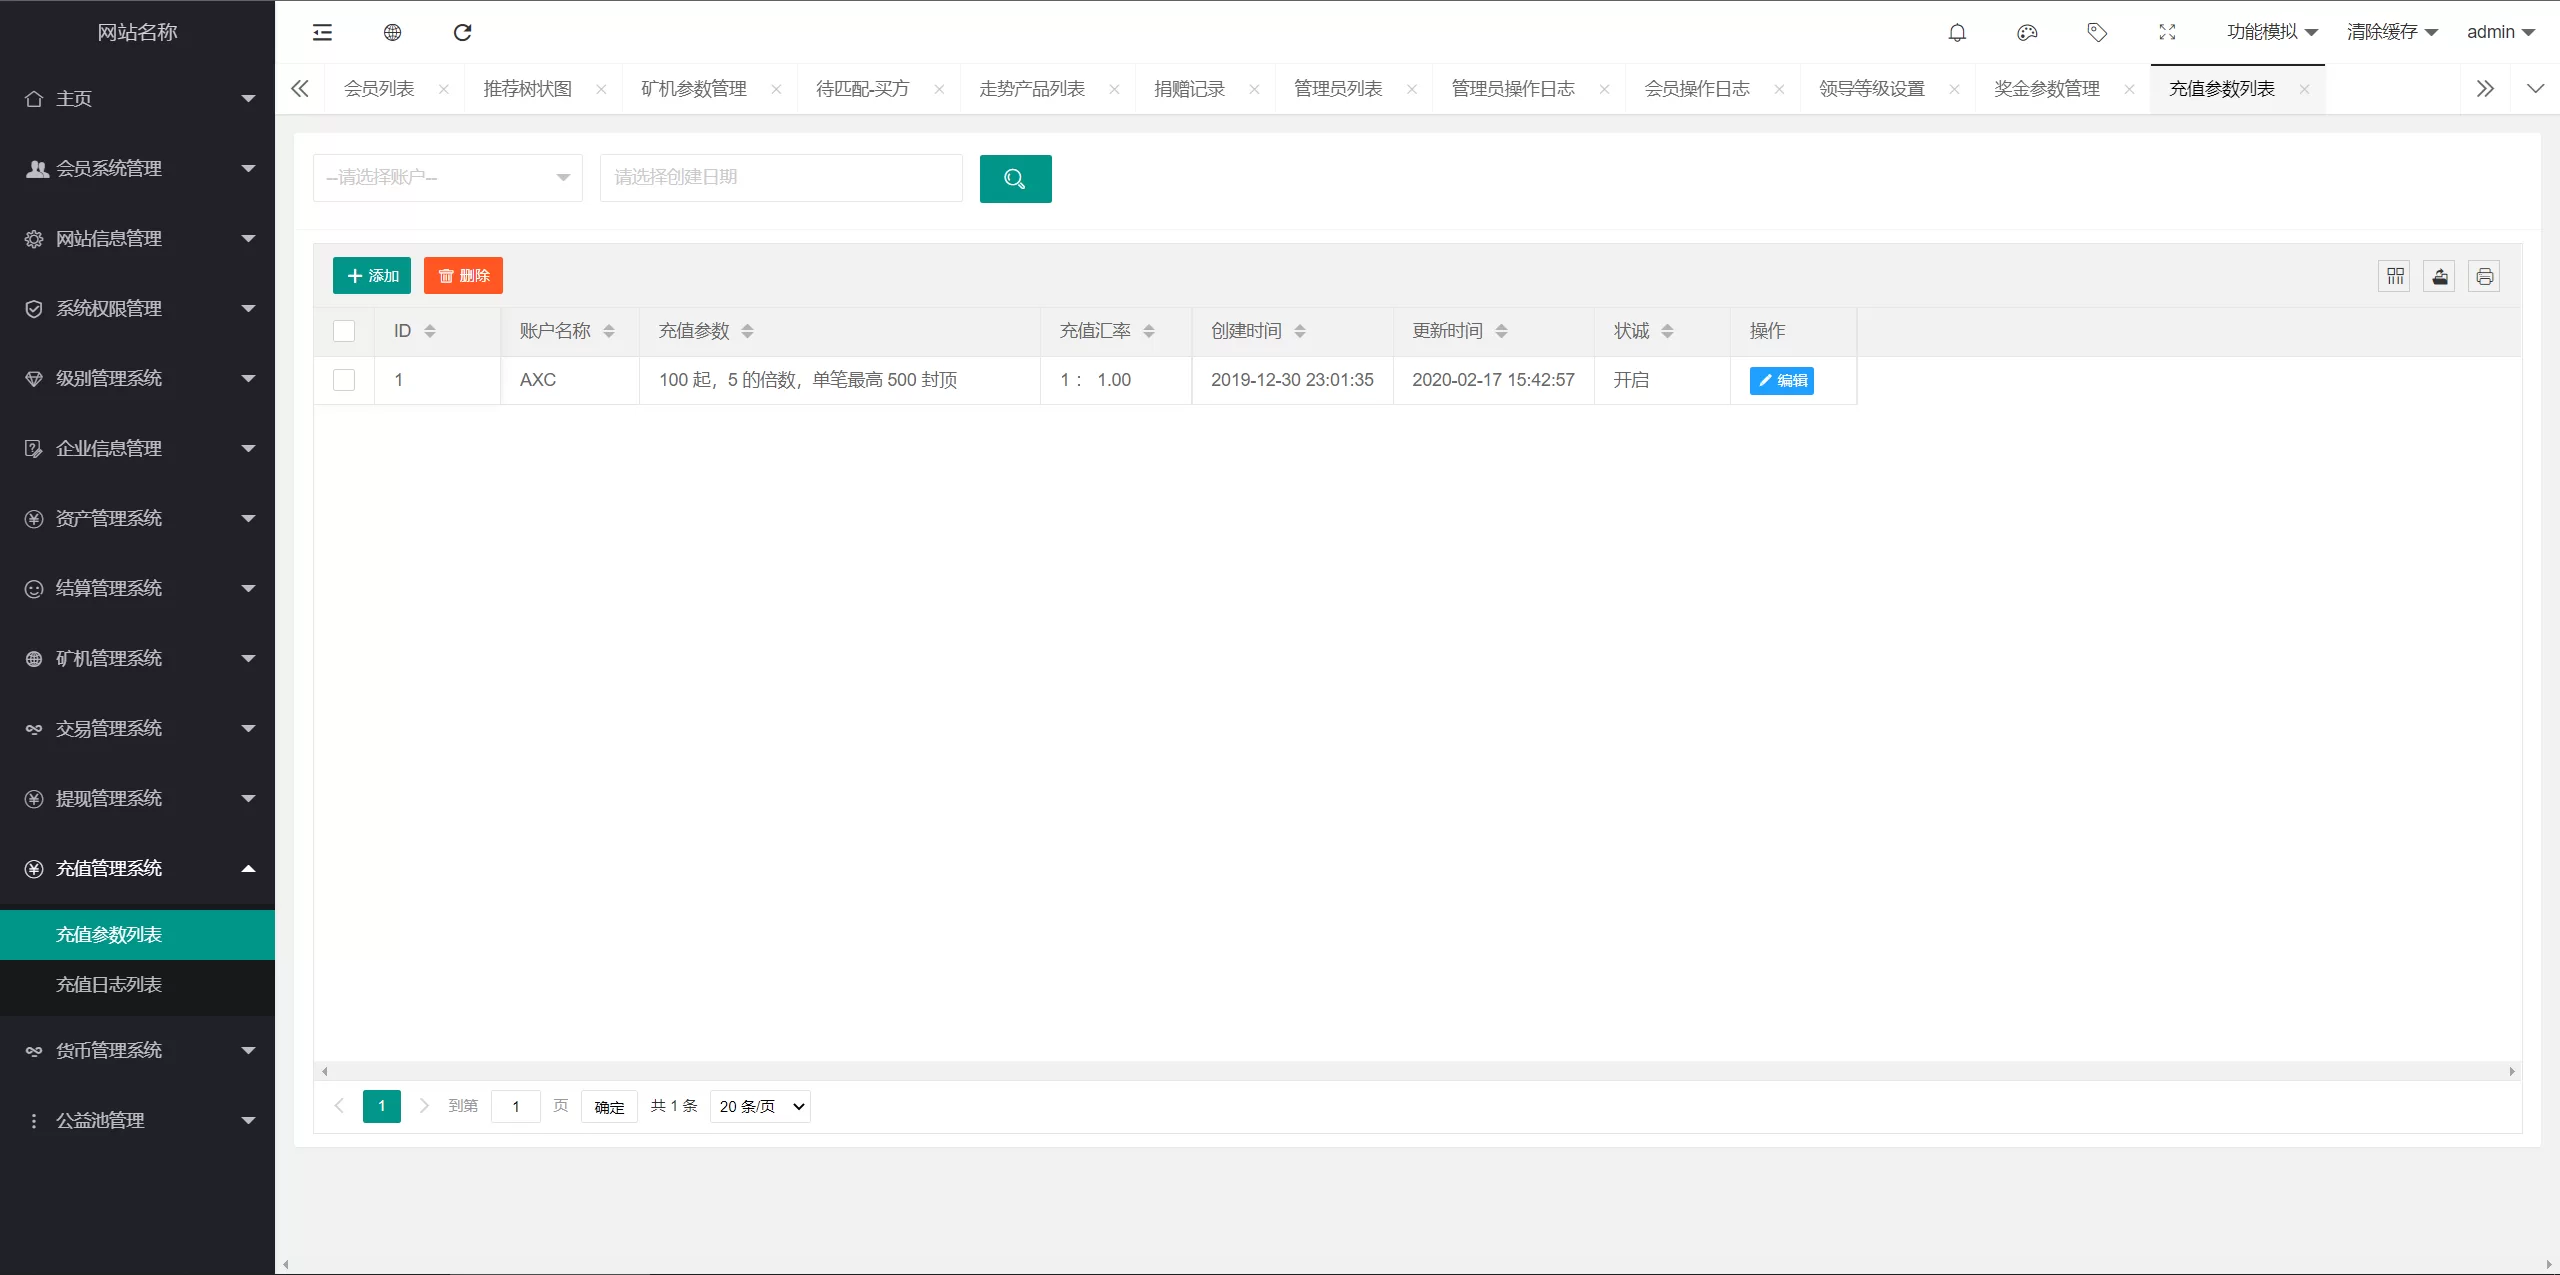Open the theme palette icon
Viewport: 2560px width, 1275px height.
[x=2027, y=32]
